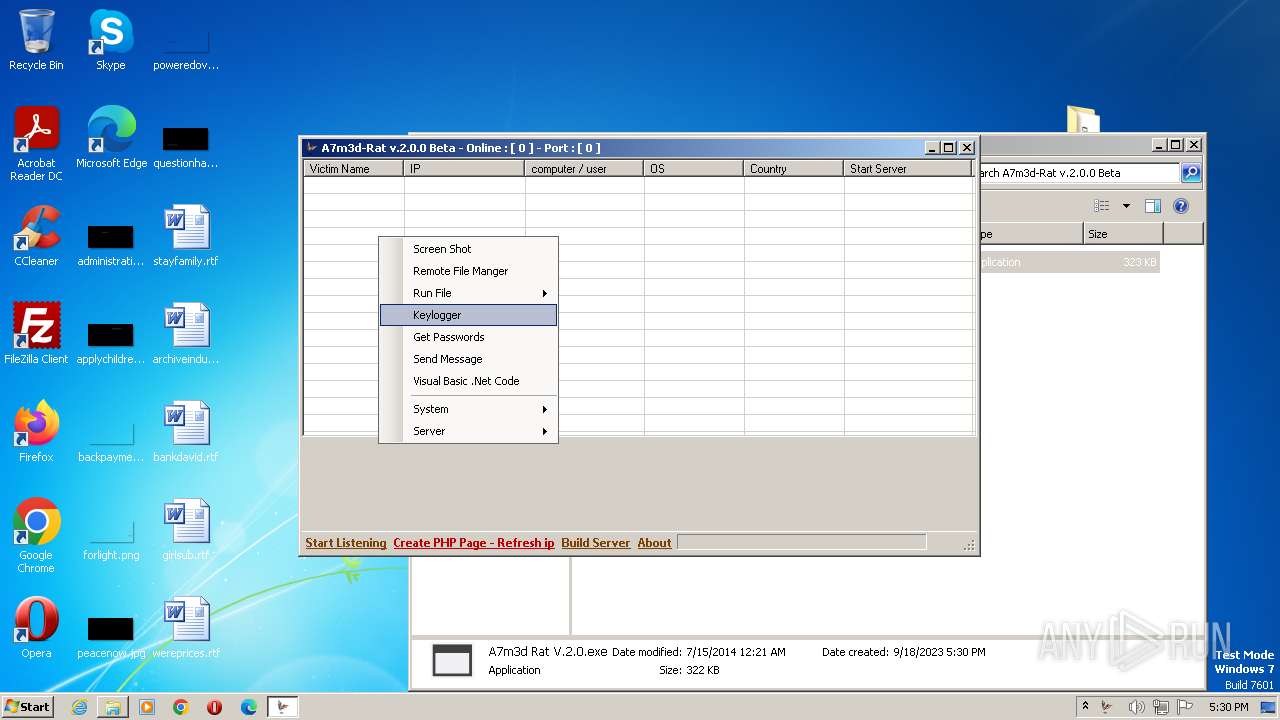The width and height of the screenshot is (1280, 720).
Task: Open the Recycle Bin desktop icon
Action: coord(36,40)
